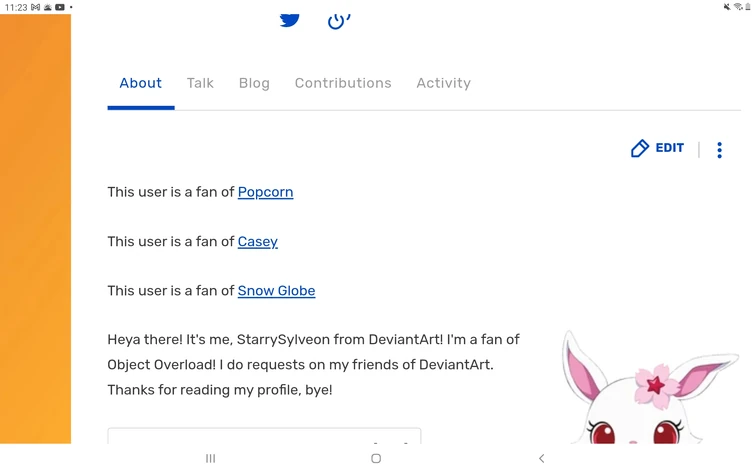Viewport: 755px width, 472px height.
Task: Open the Twitter bird icon link
Action: click(289, 20)
